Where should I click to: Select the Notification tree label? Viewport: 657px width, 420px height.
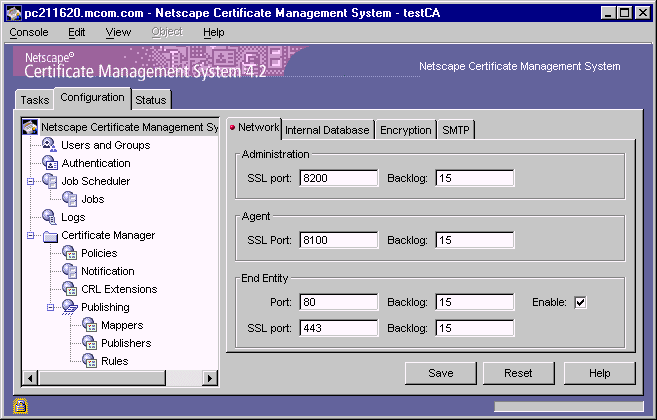point(108,271)
